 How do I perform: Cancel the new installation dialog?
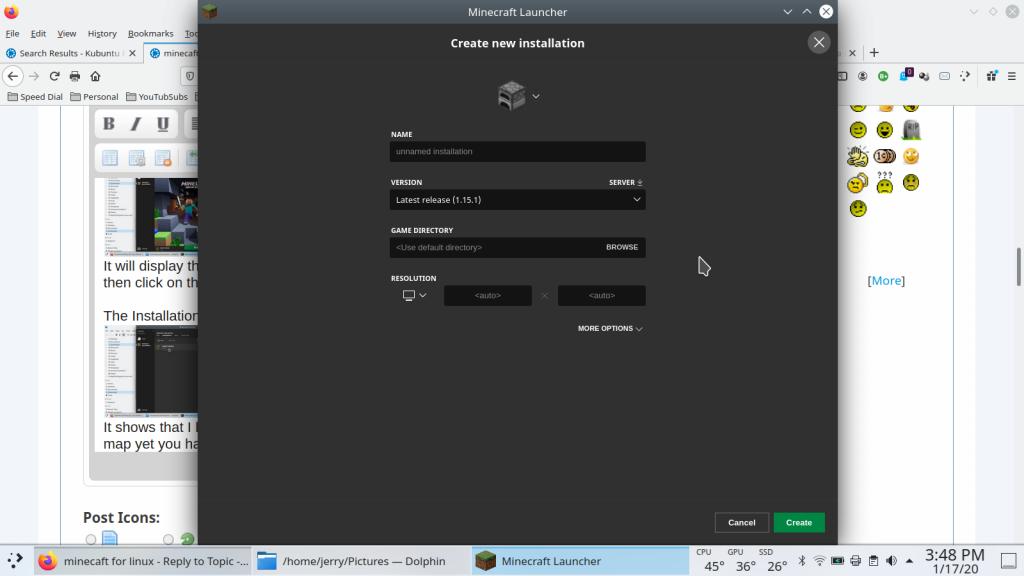[741, 522]
